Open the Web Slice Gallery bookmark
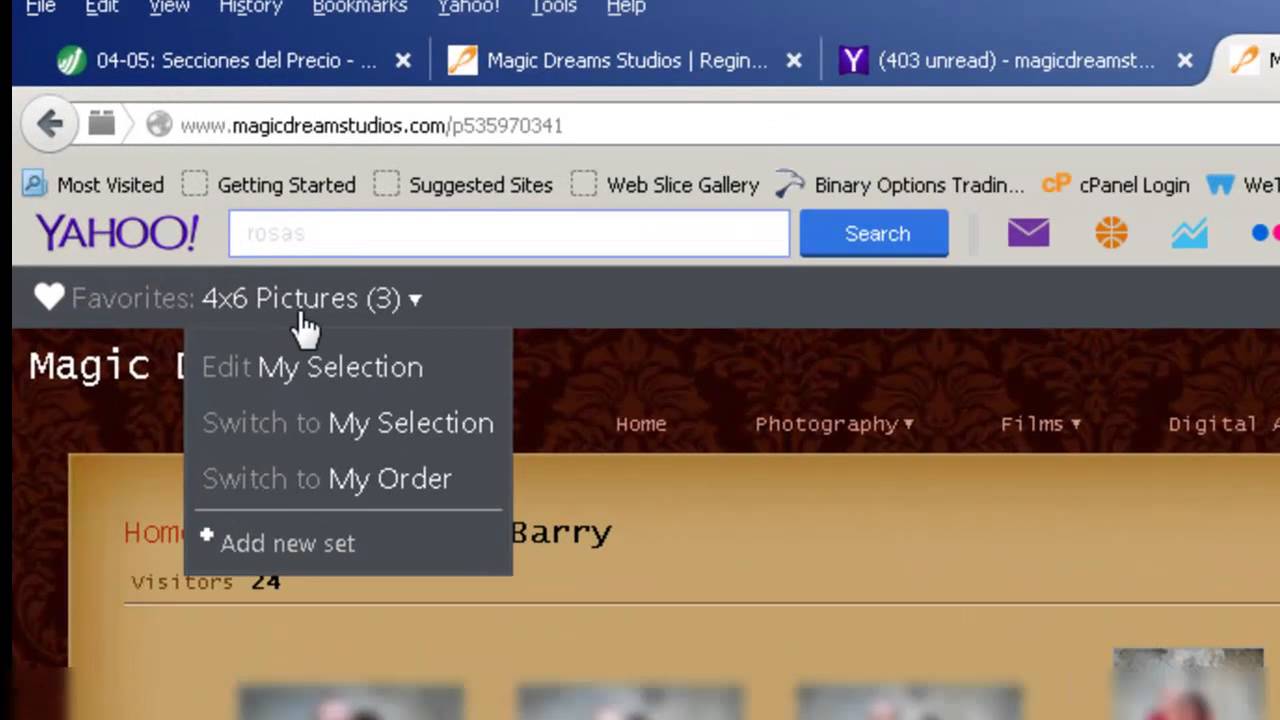The height and width of the screenshot is (720, 1280). (x=665, y=185)
